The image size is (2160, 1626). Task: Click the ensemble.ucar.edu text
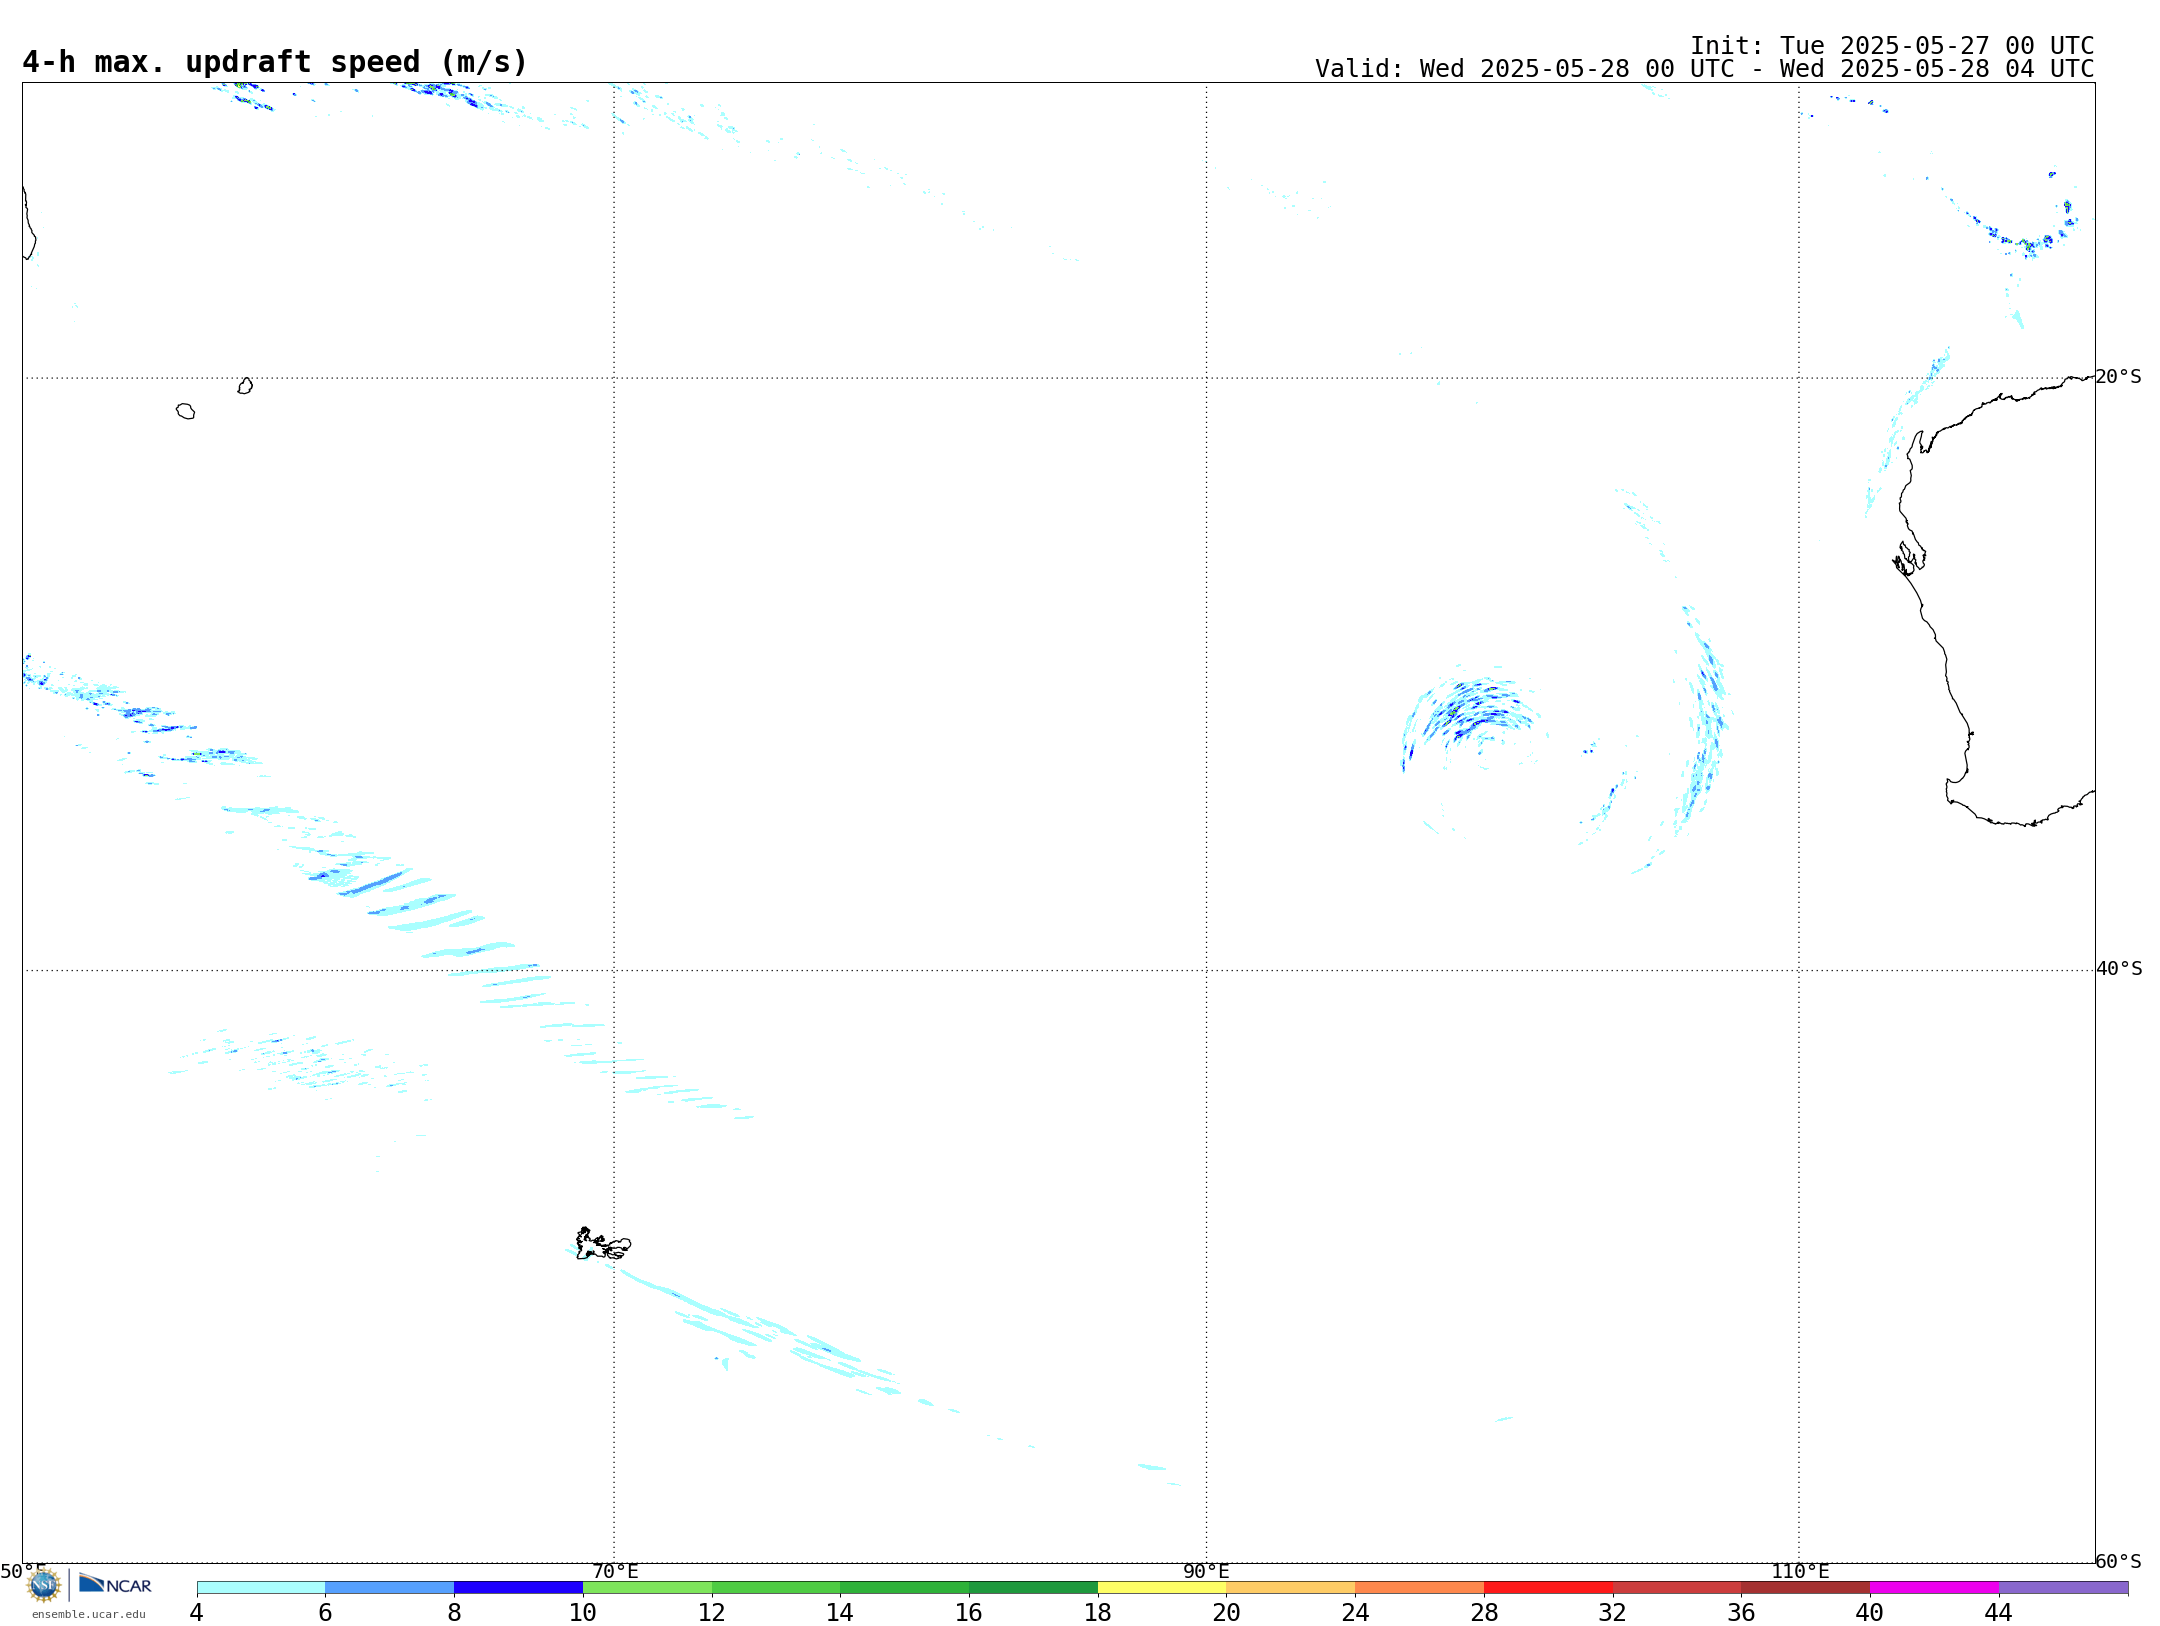[89, 1614]
